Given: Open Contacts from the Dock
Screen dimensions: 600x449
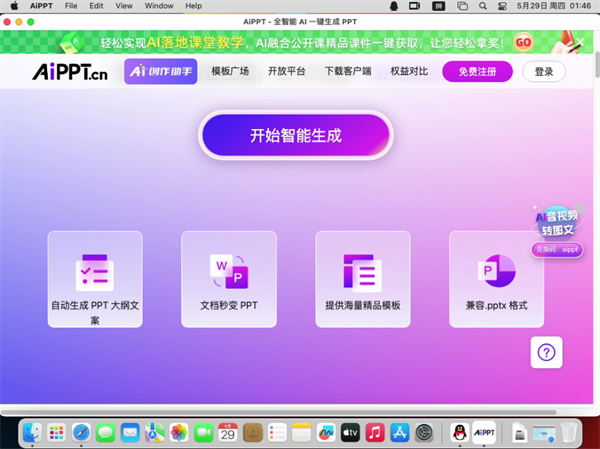Looking at the screenshot, I should point(253,433).
